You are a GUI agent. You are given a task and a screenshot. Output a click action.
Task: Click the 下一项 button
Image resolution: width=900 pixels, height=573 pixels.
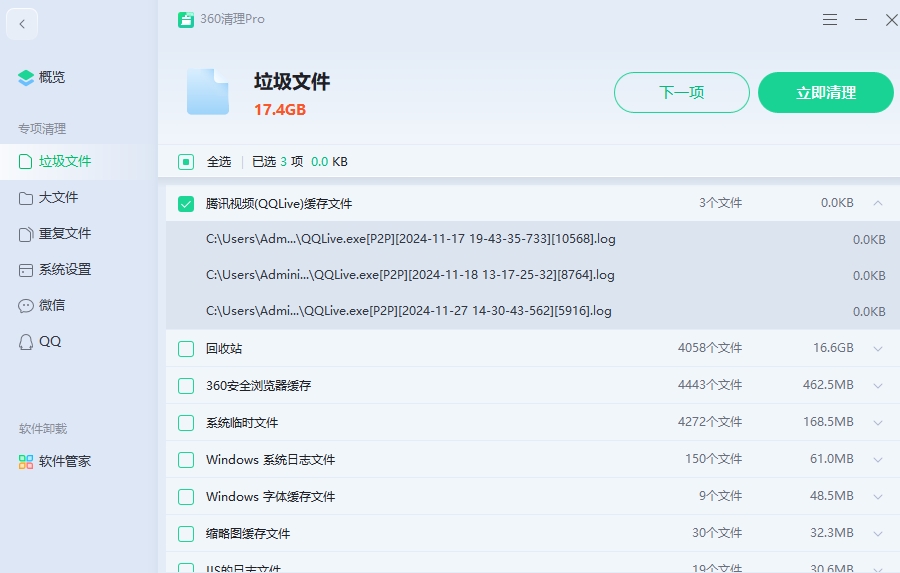tap(681, 92)
